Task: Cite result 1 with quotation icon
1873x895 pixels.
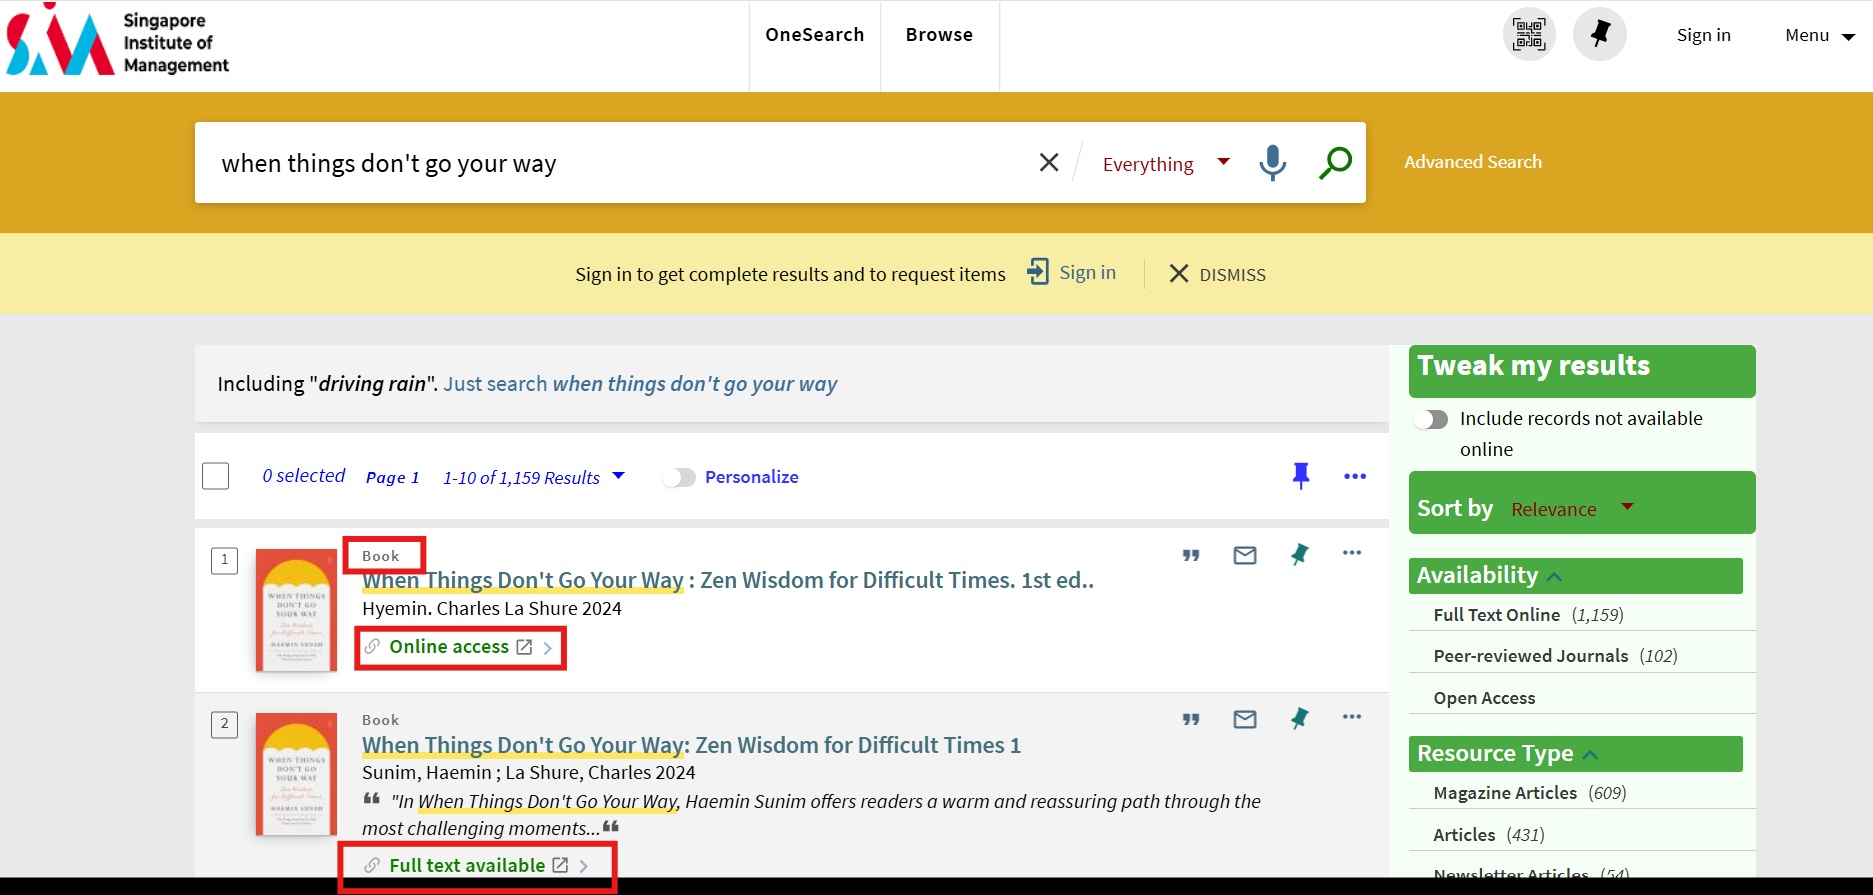Action: tap(1191, 555)
